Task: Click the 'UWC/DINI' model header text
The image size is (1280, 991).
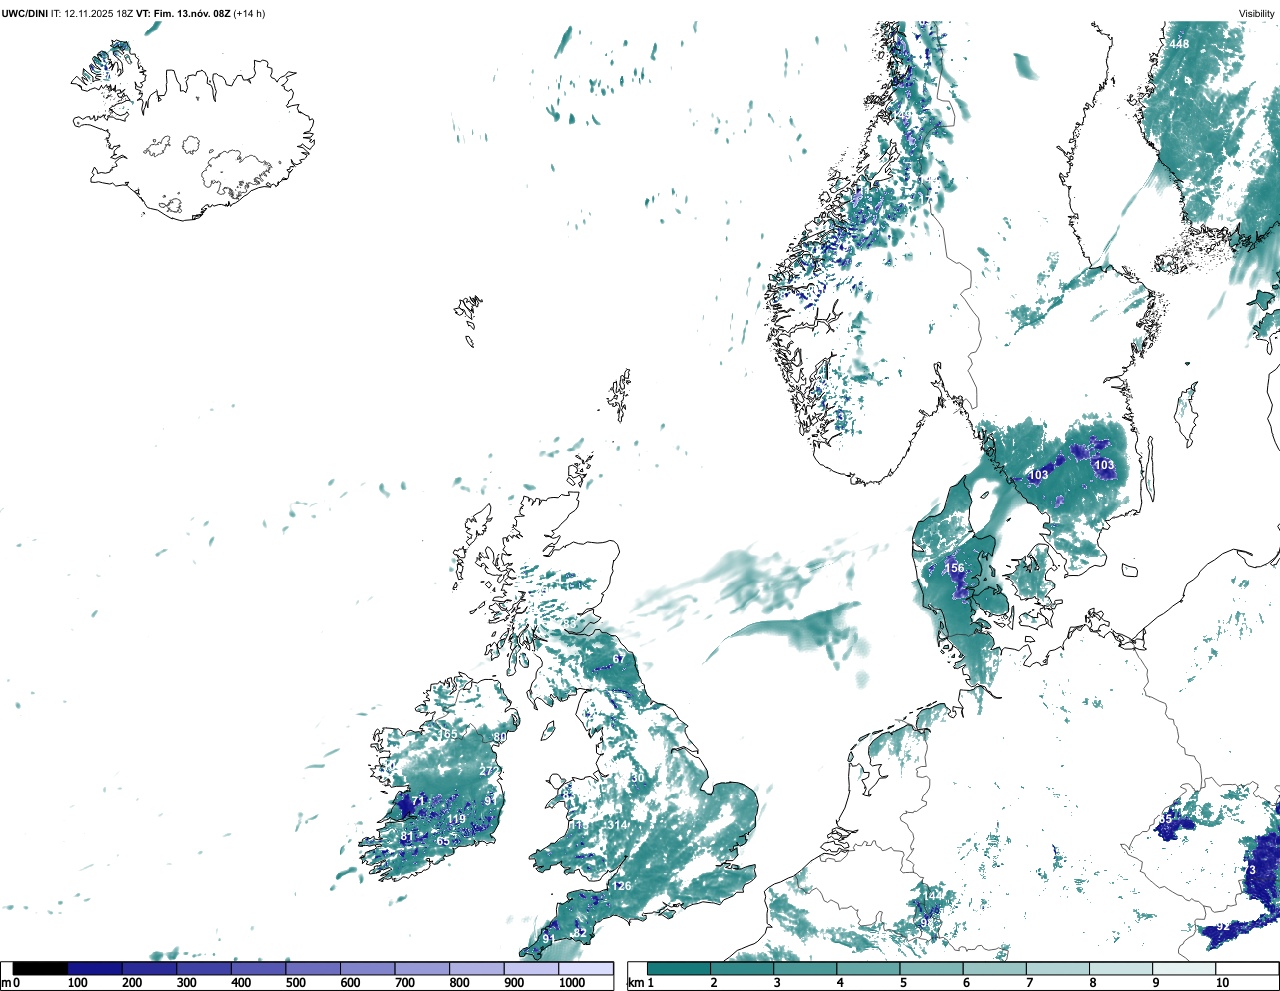Action: 25,14
